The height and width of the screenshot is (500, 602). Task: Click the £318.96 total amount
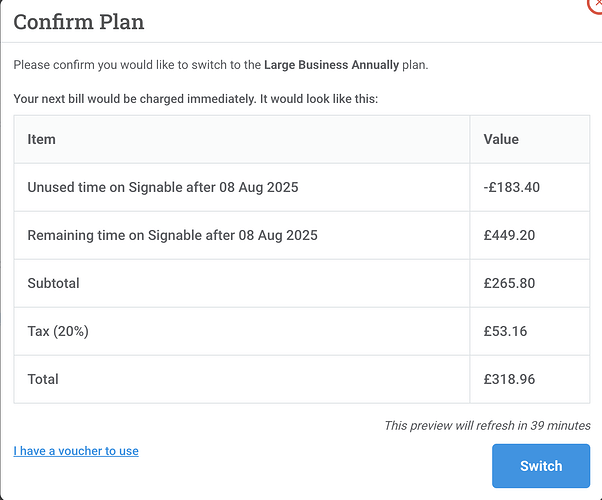(509, 379)
